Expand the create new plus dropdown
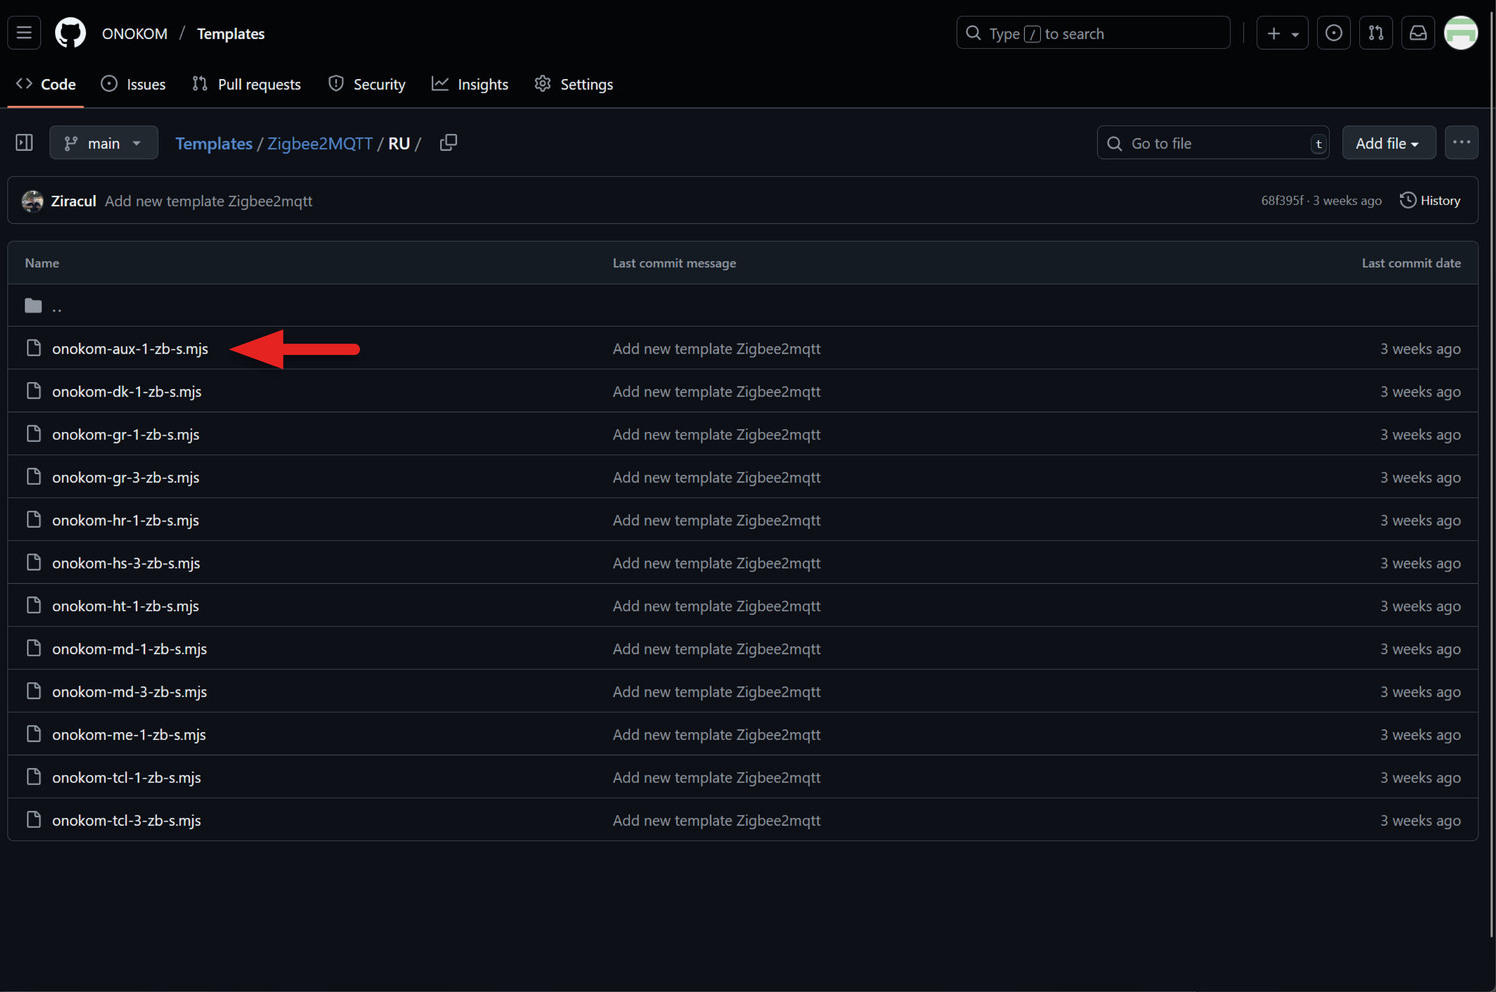Screen dimensions: 1496x992 click(1282, 33)
